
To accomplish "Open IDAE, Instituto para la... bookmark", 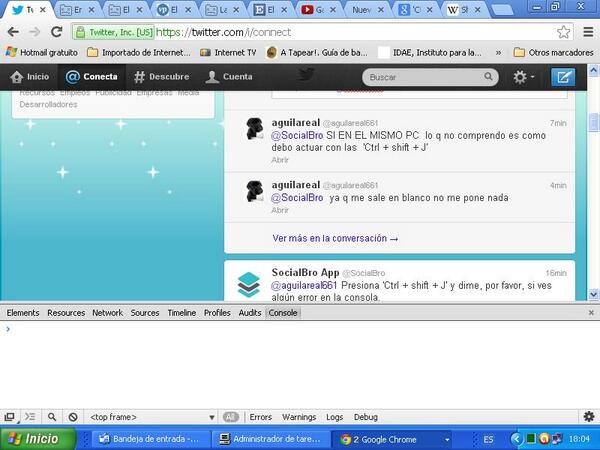I will point(430,52).
